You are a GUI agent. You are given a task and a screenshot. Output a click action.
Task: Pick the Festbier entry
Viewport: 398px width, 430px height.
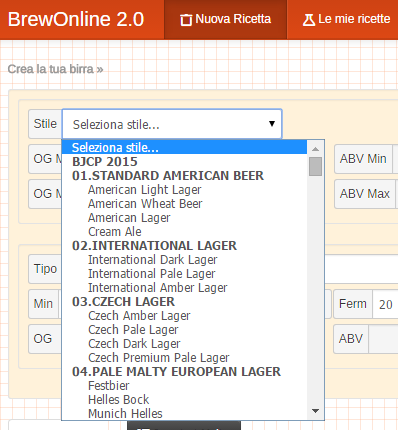[x=108, y=386]
